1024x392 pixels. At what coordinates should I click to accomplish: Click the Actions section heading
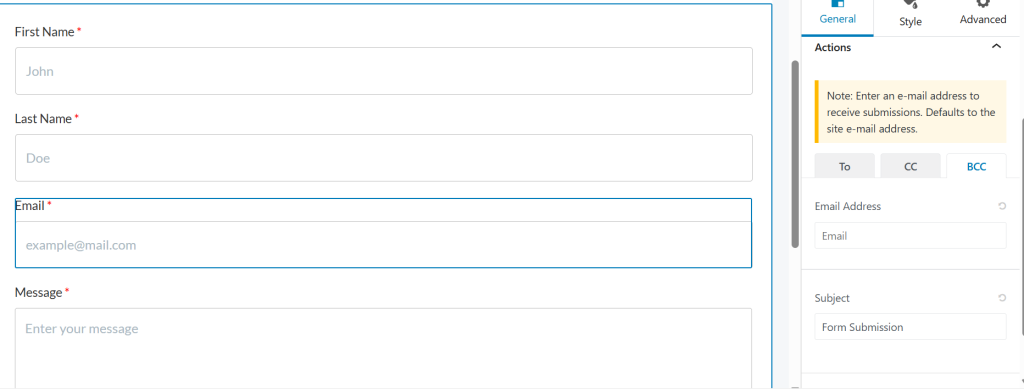pos(833,47)
